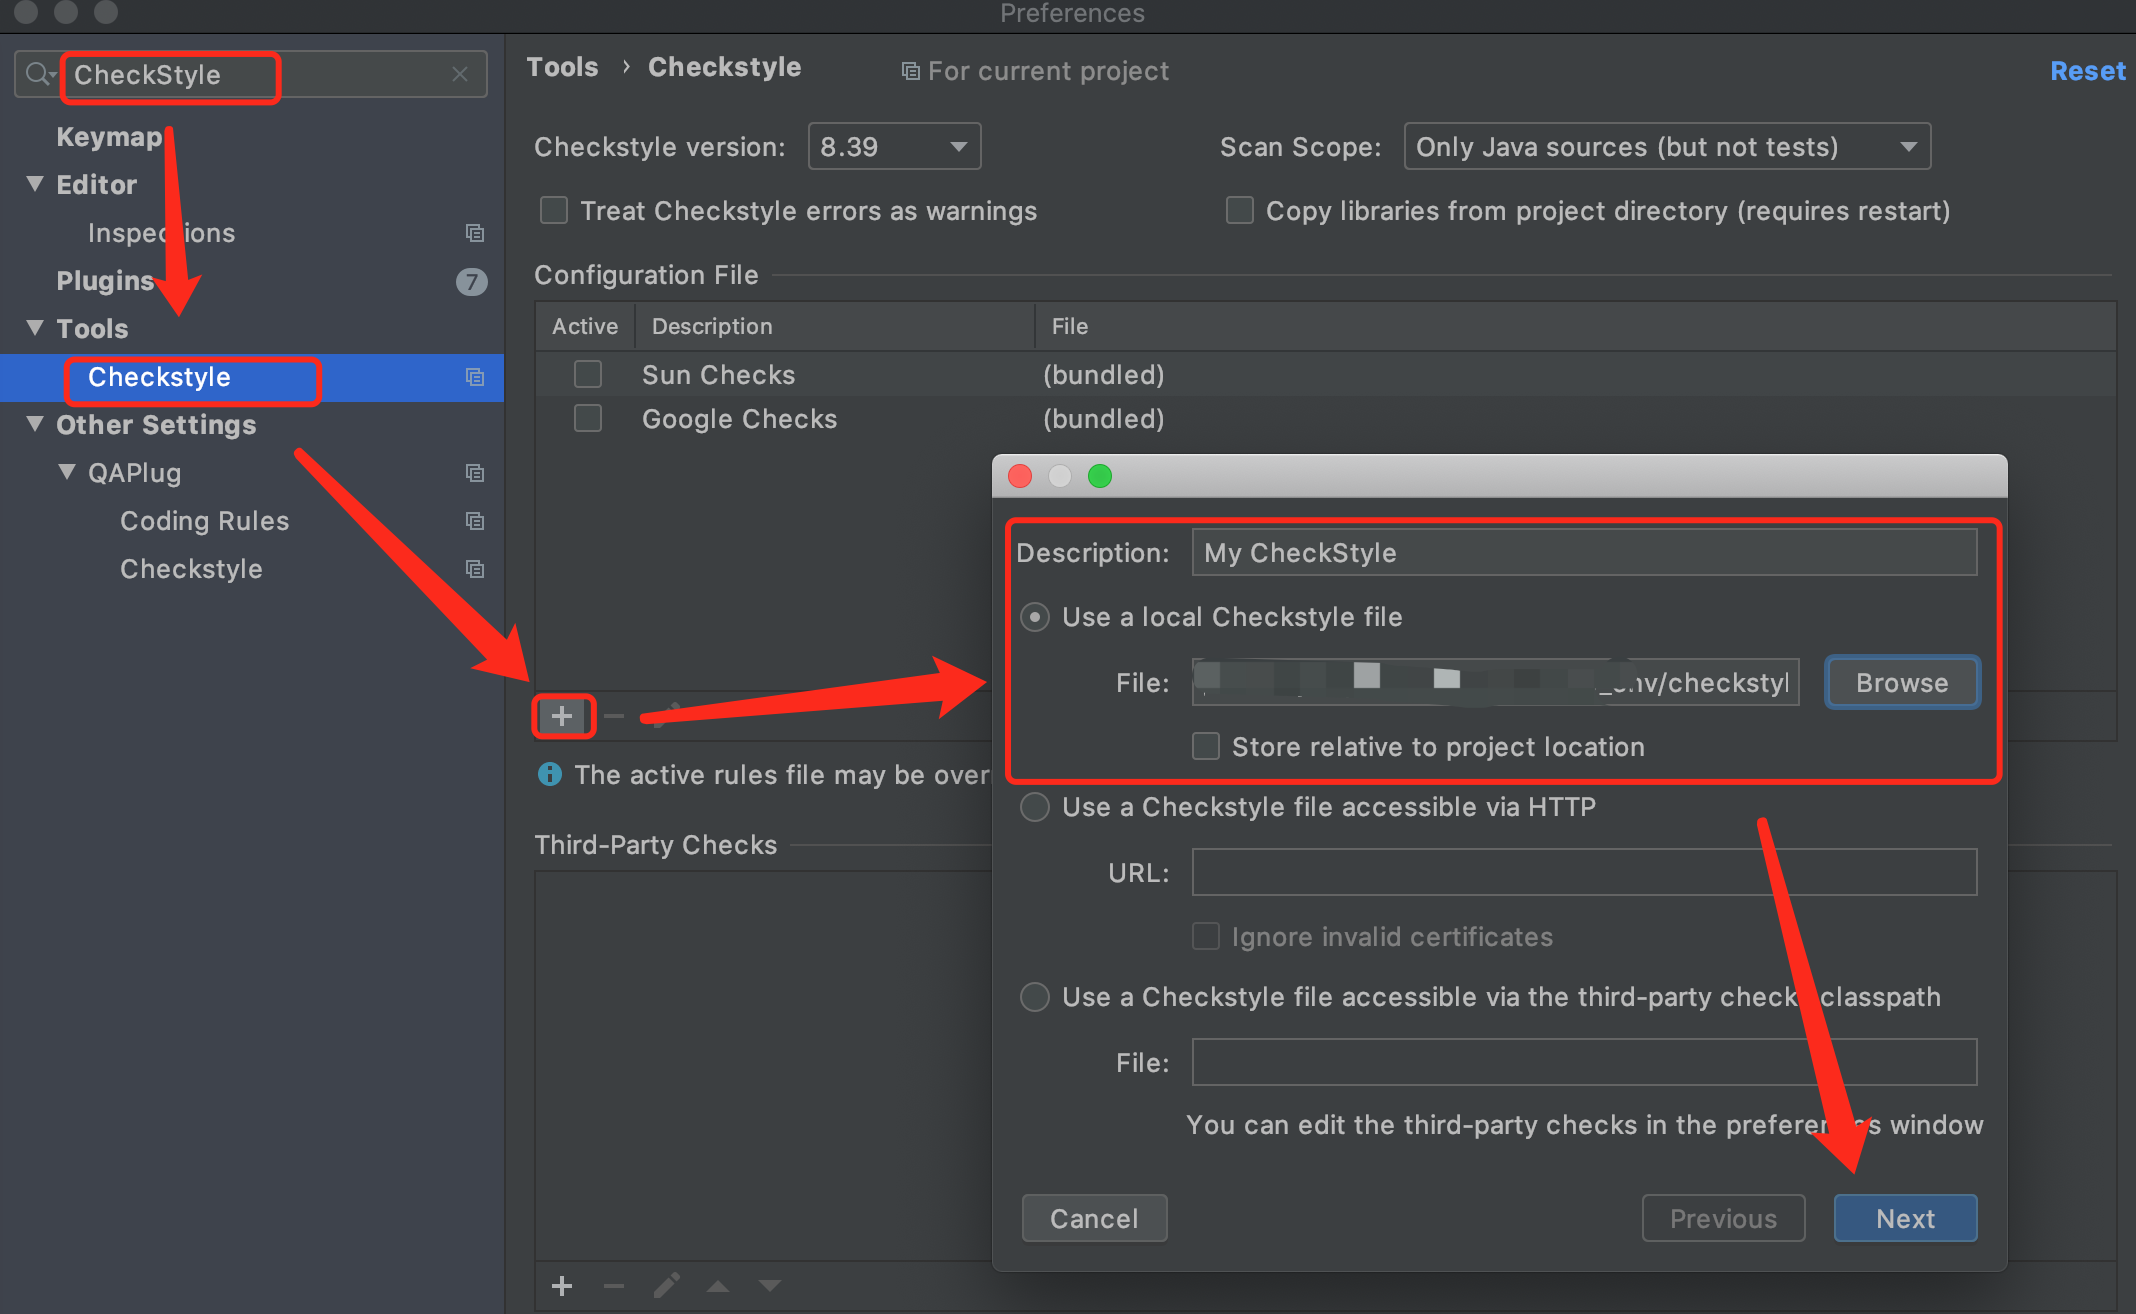This screenshot has width=2136, height=1314.
Task: Click the Active column header
Action: point(585,326)
